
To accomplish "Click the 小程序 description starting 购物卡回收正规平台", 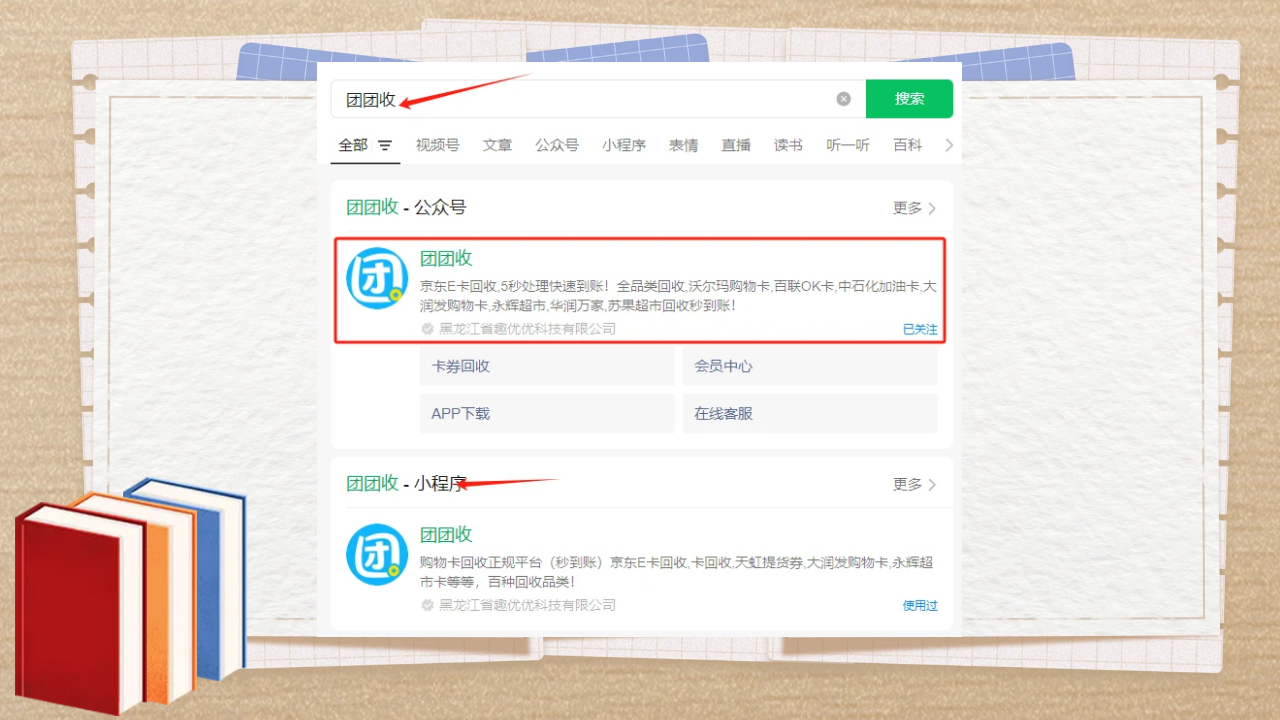I will [x=676, y=572].
